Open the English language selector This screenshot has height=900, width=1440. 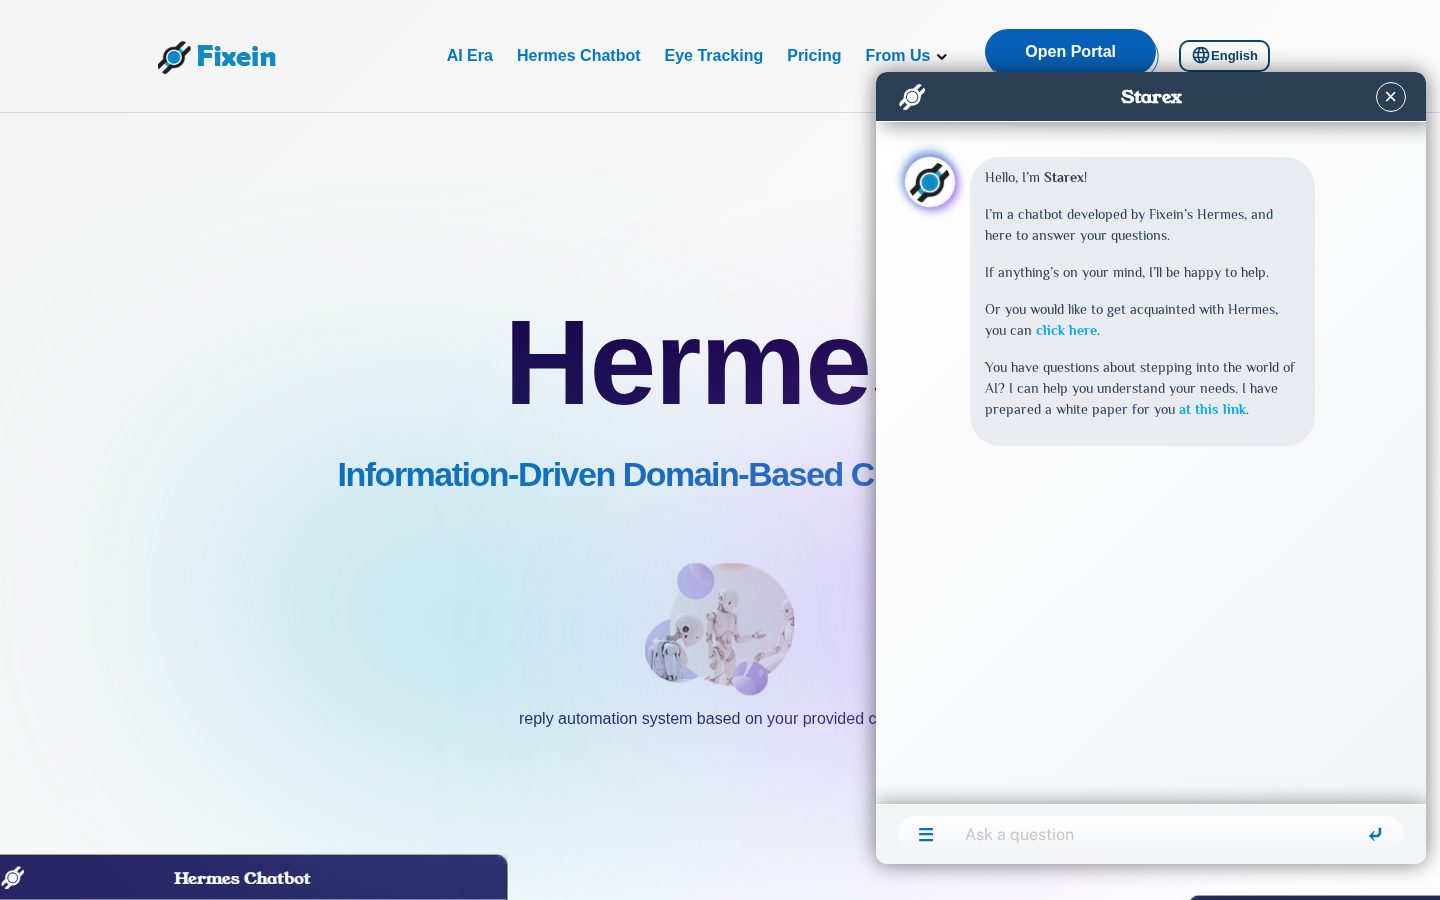point(1224,56)
